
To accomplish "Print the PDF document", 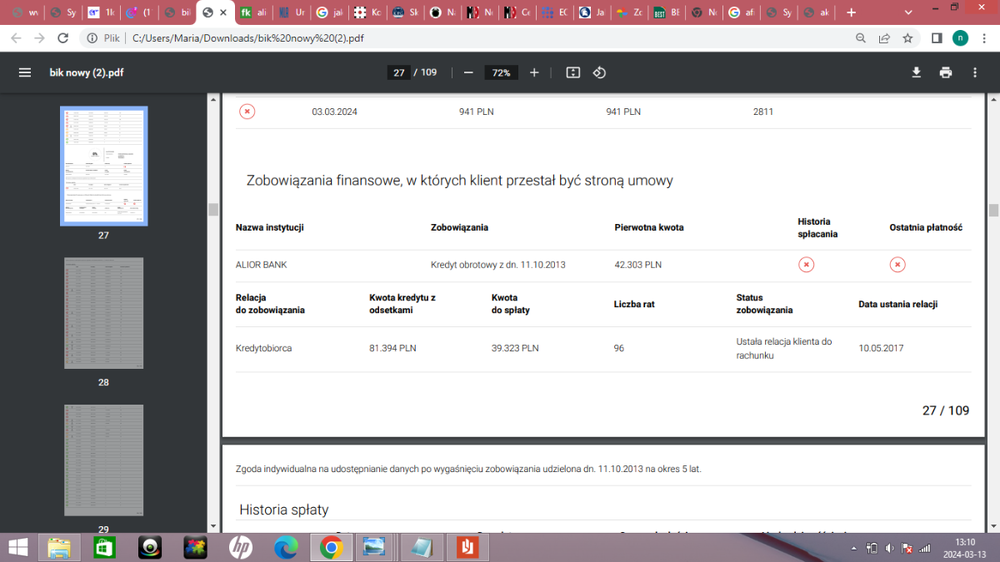I will tap(945, 73).
